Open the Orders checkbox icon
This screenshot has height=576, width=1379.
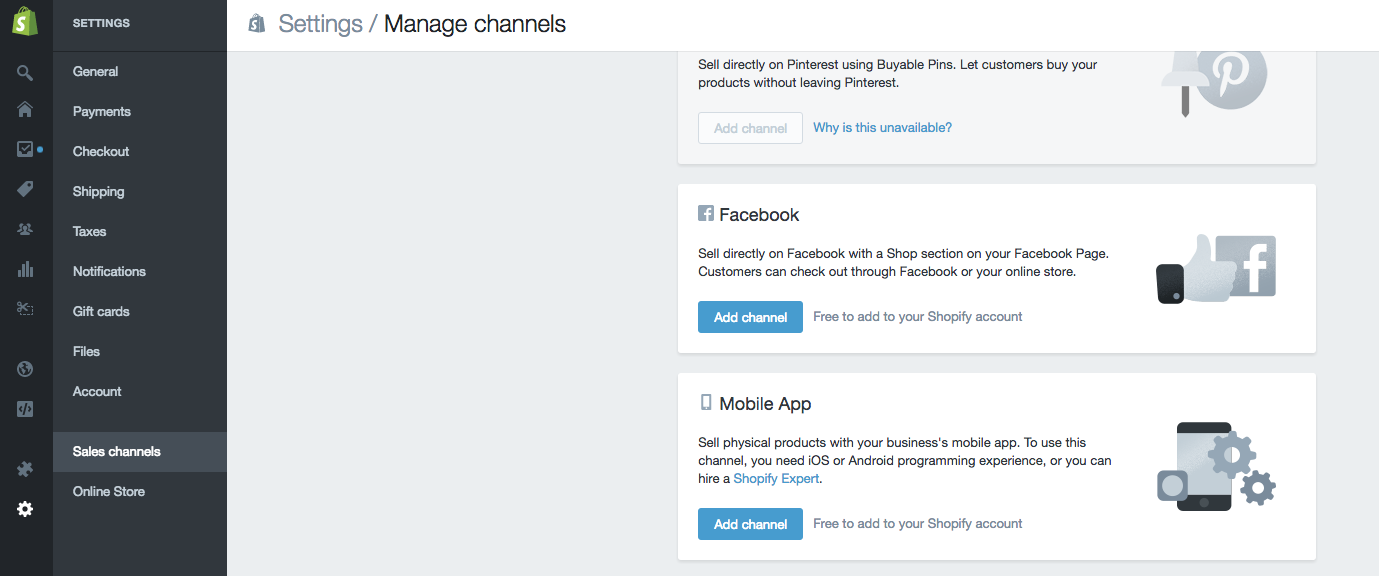25,149
